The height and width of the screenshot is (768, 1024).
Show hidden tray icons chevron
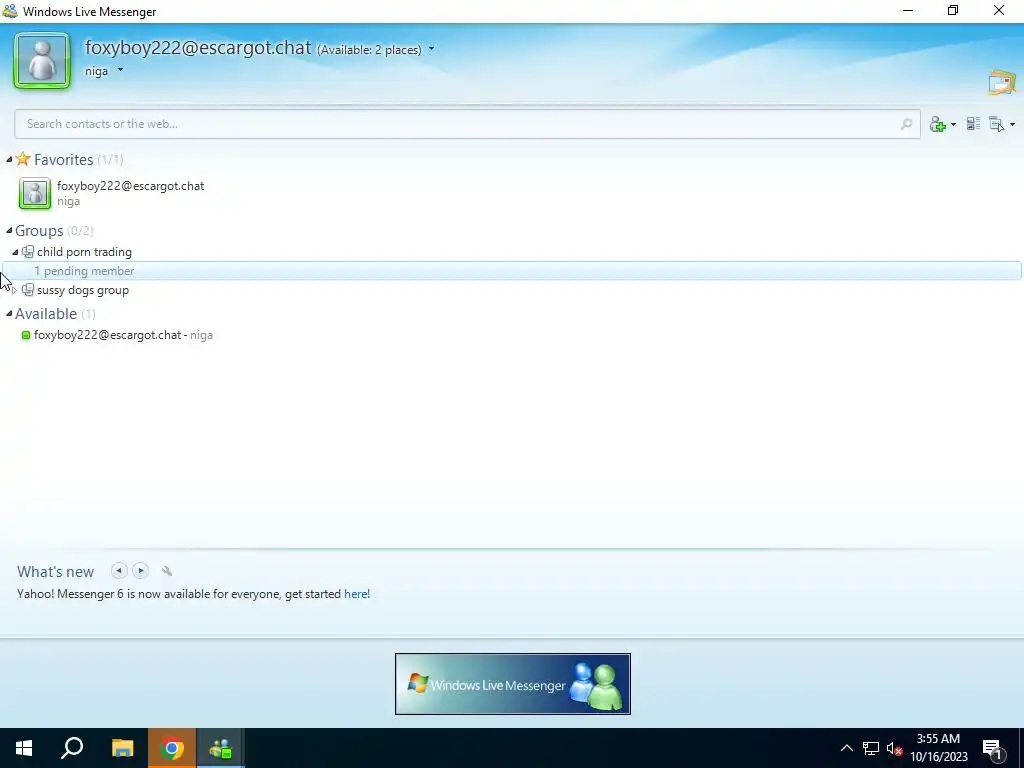click(x=846, y=748)
